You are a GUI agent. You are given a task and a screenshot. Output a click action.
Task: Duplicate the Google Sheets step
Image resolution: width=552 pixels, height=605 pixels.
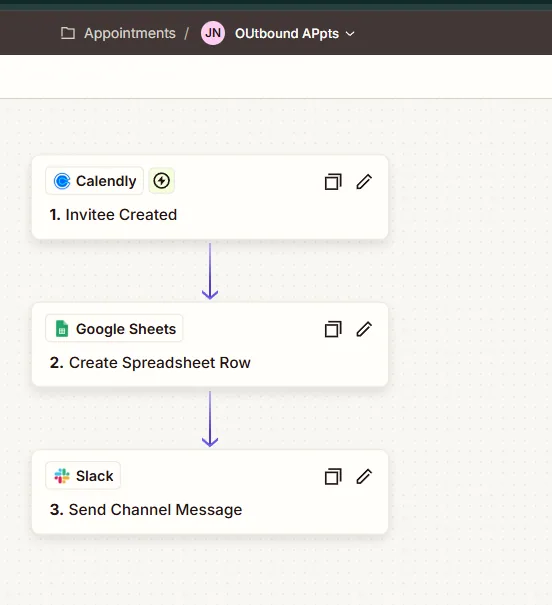[x=333, y=329]
